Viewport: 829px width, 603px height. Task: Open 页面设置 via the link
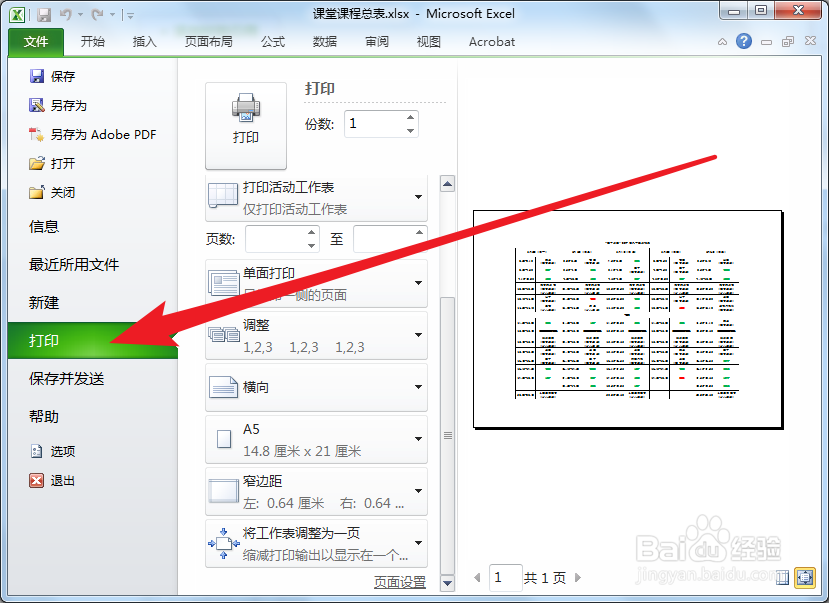tap(399, 581)
